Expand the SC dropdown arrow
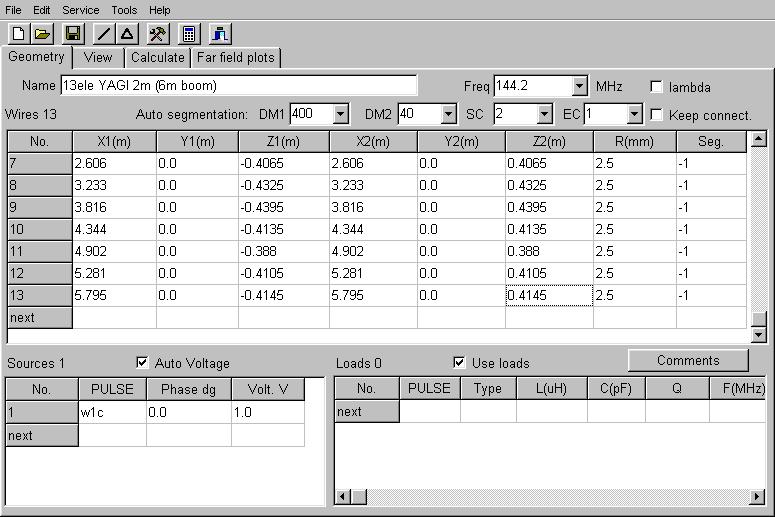This screenshot has height=517, width=775. click(x=544, y=114)
